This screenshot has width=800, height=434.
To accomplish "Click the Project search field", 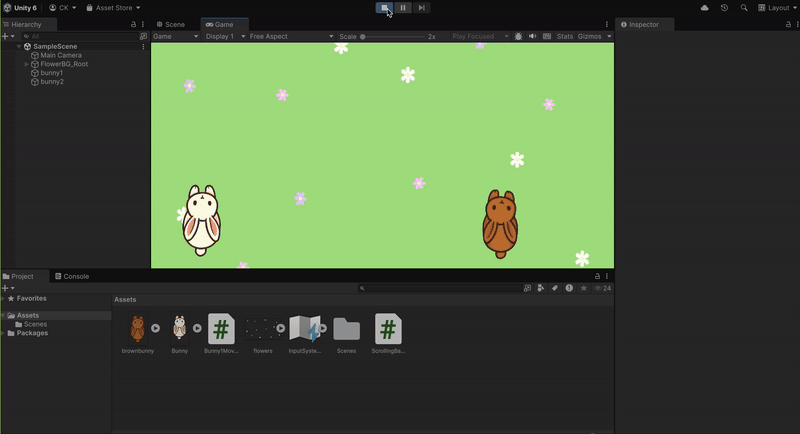I will 439,288.
